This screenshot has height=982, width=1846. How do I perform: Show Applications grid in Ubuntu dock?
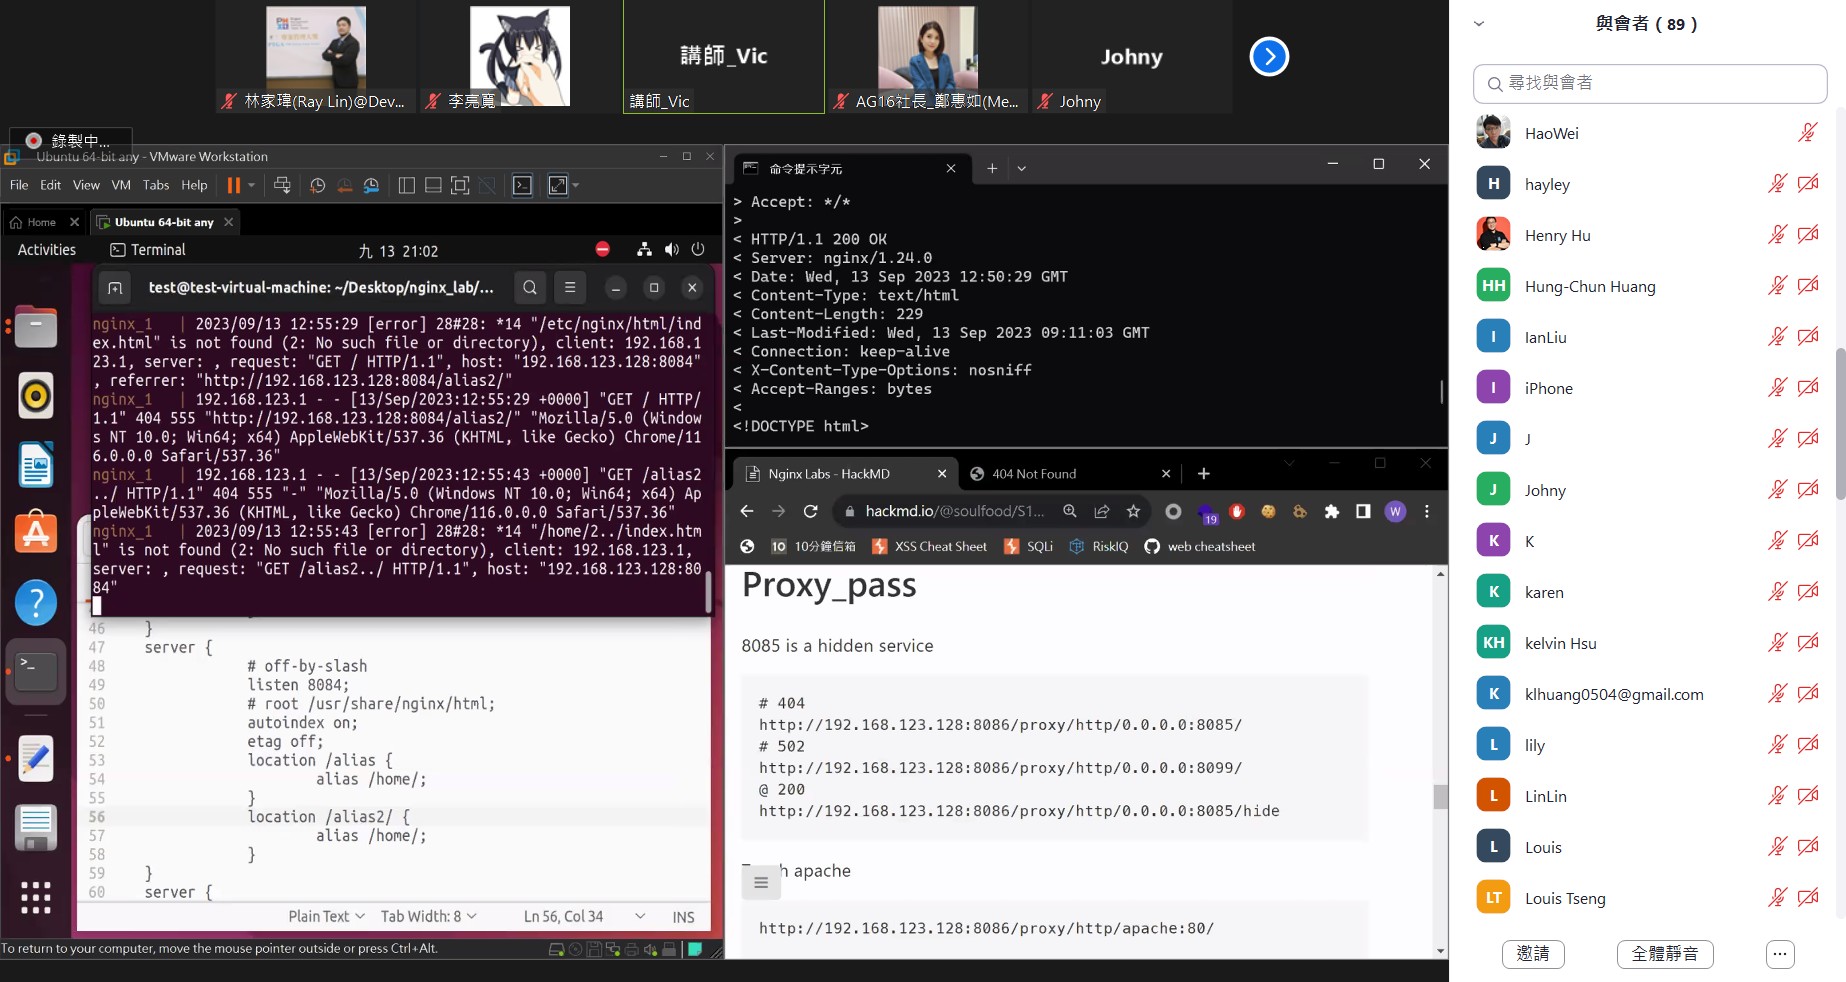point(36,897)
